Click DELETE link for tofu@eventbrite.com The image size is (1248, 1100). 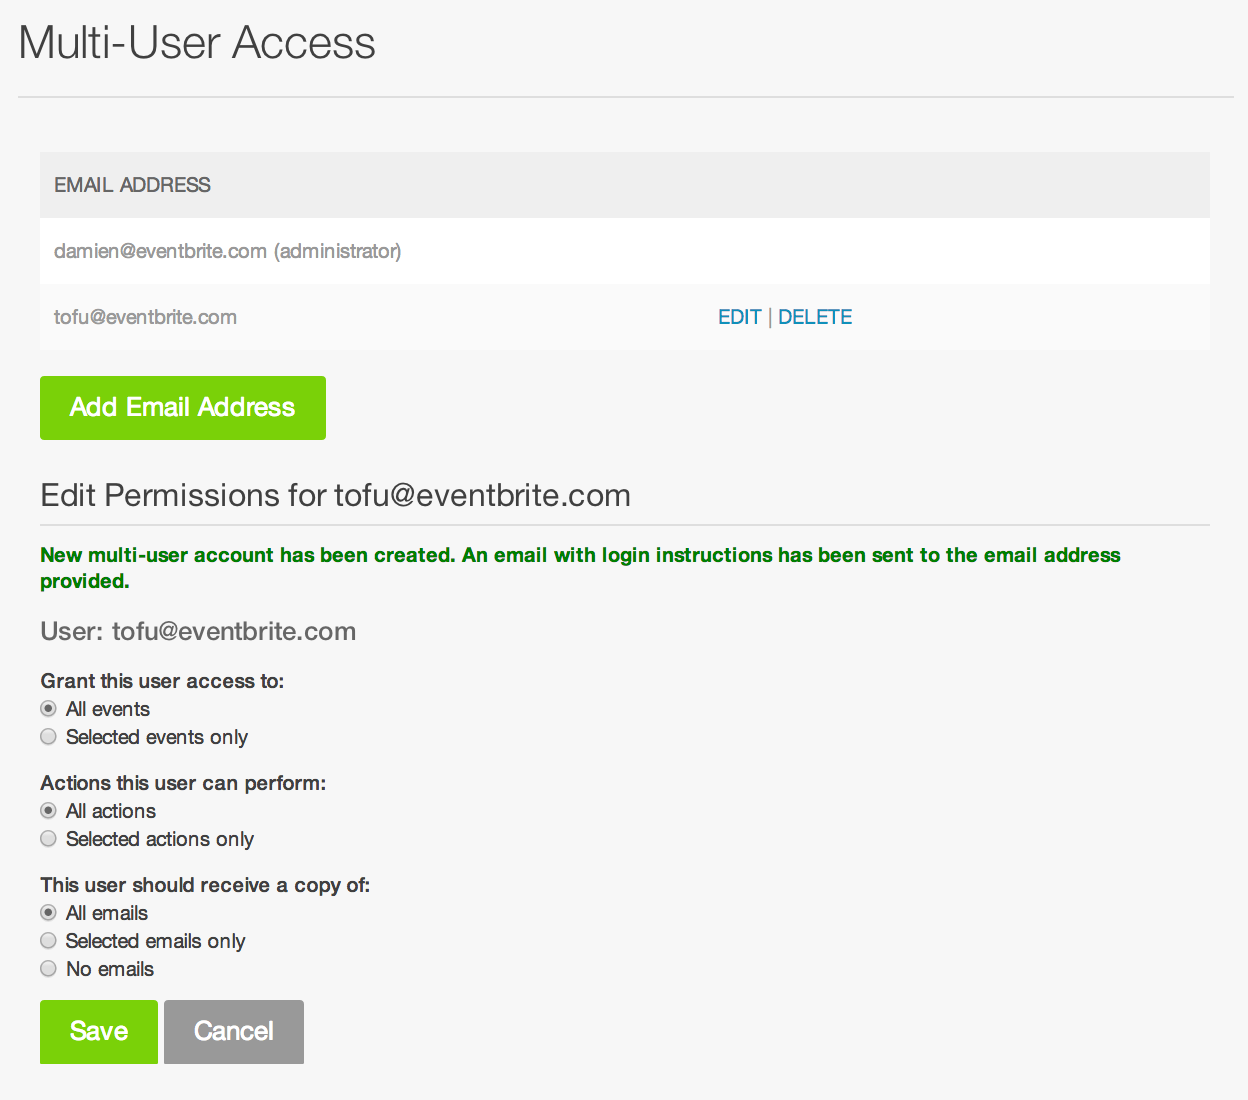coord(815,317)
